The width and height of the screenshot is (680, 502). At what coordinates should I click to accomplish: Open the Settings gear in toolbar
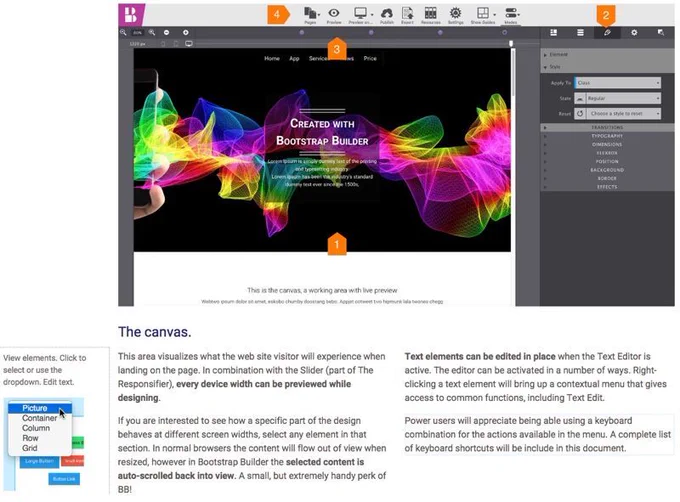pyautogui.click(x=455, y=13)
